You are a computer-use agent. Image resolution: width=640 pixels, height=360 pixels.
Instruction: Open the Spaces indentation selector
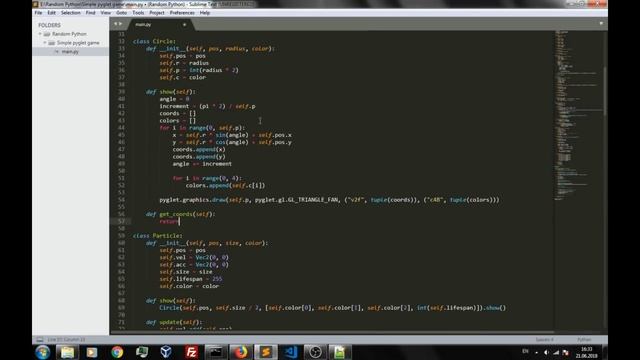point(544,340)
